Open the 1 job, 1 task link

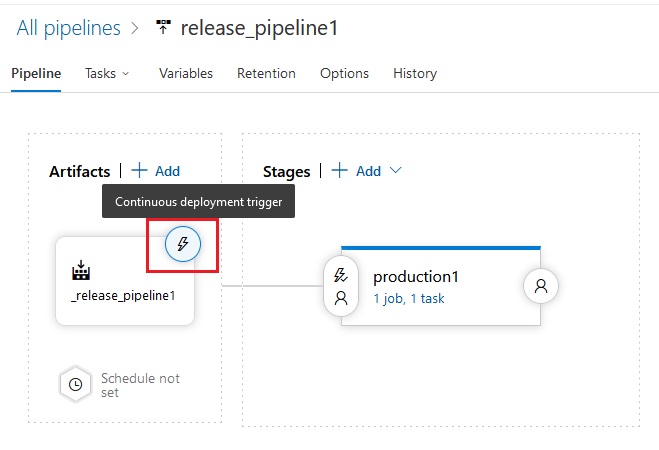[x=409, y=299]
